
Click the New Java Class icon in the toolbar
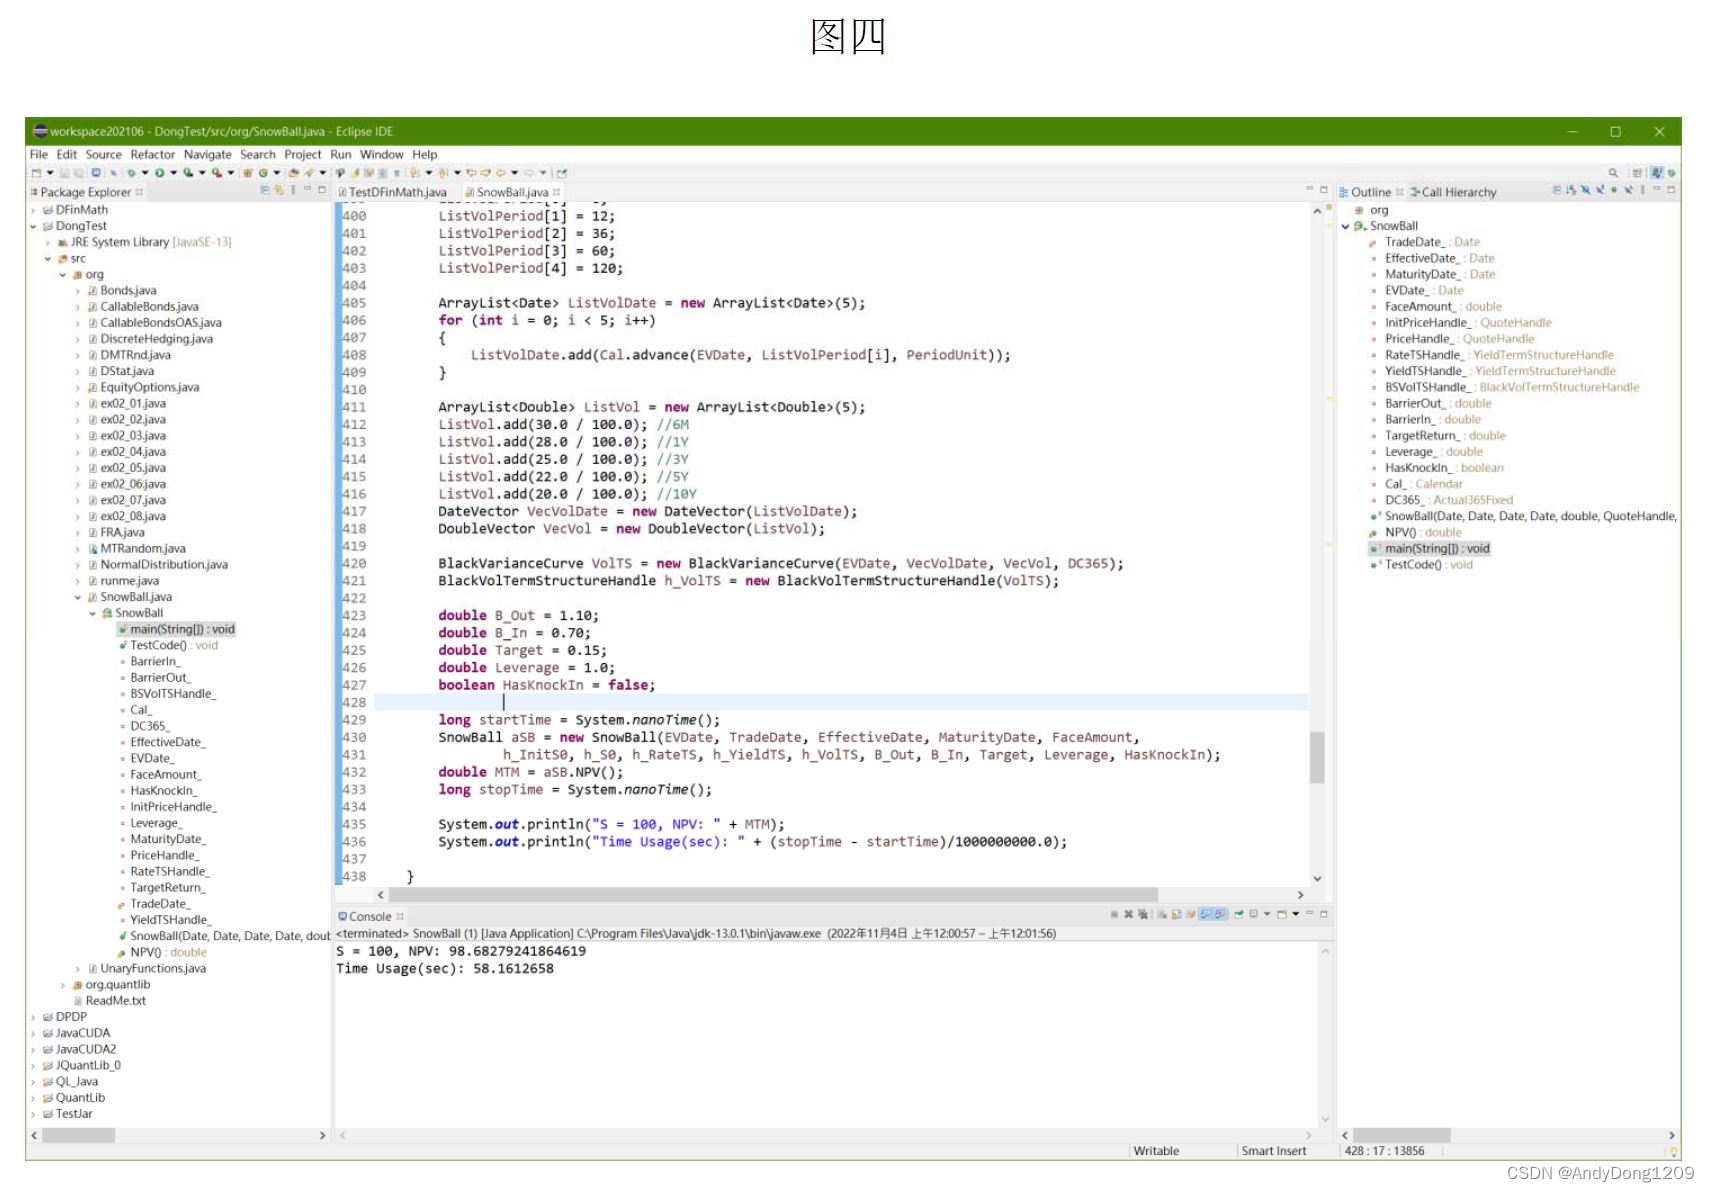point(263,173)
